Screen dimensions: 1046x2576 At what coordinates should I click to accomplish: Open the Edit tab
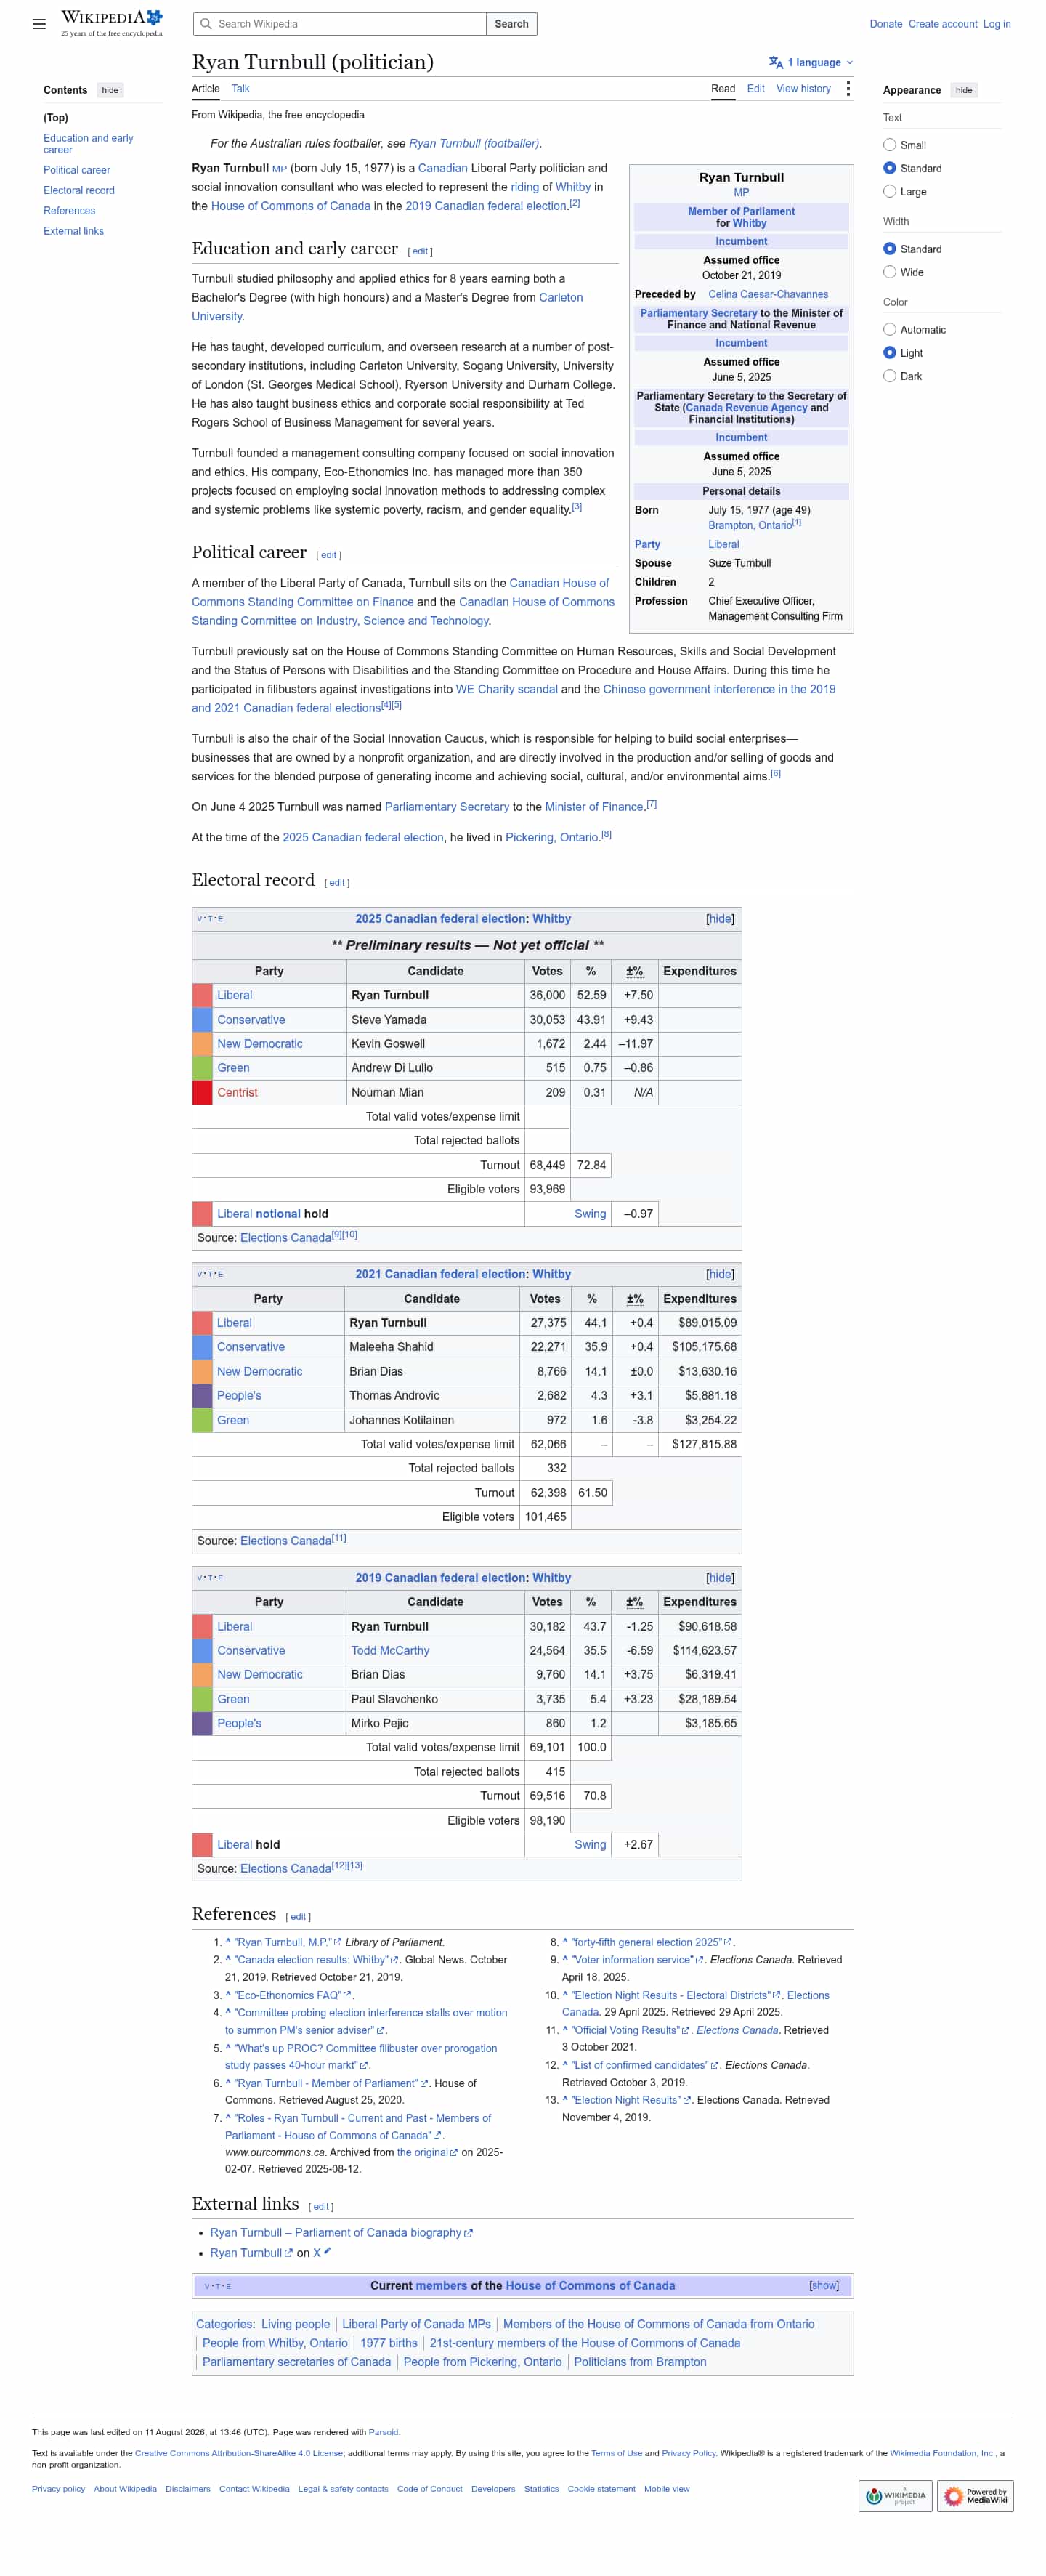pyautogui.click(x=756, y=89)
